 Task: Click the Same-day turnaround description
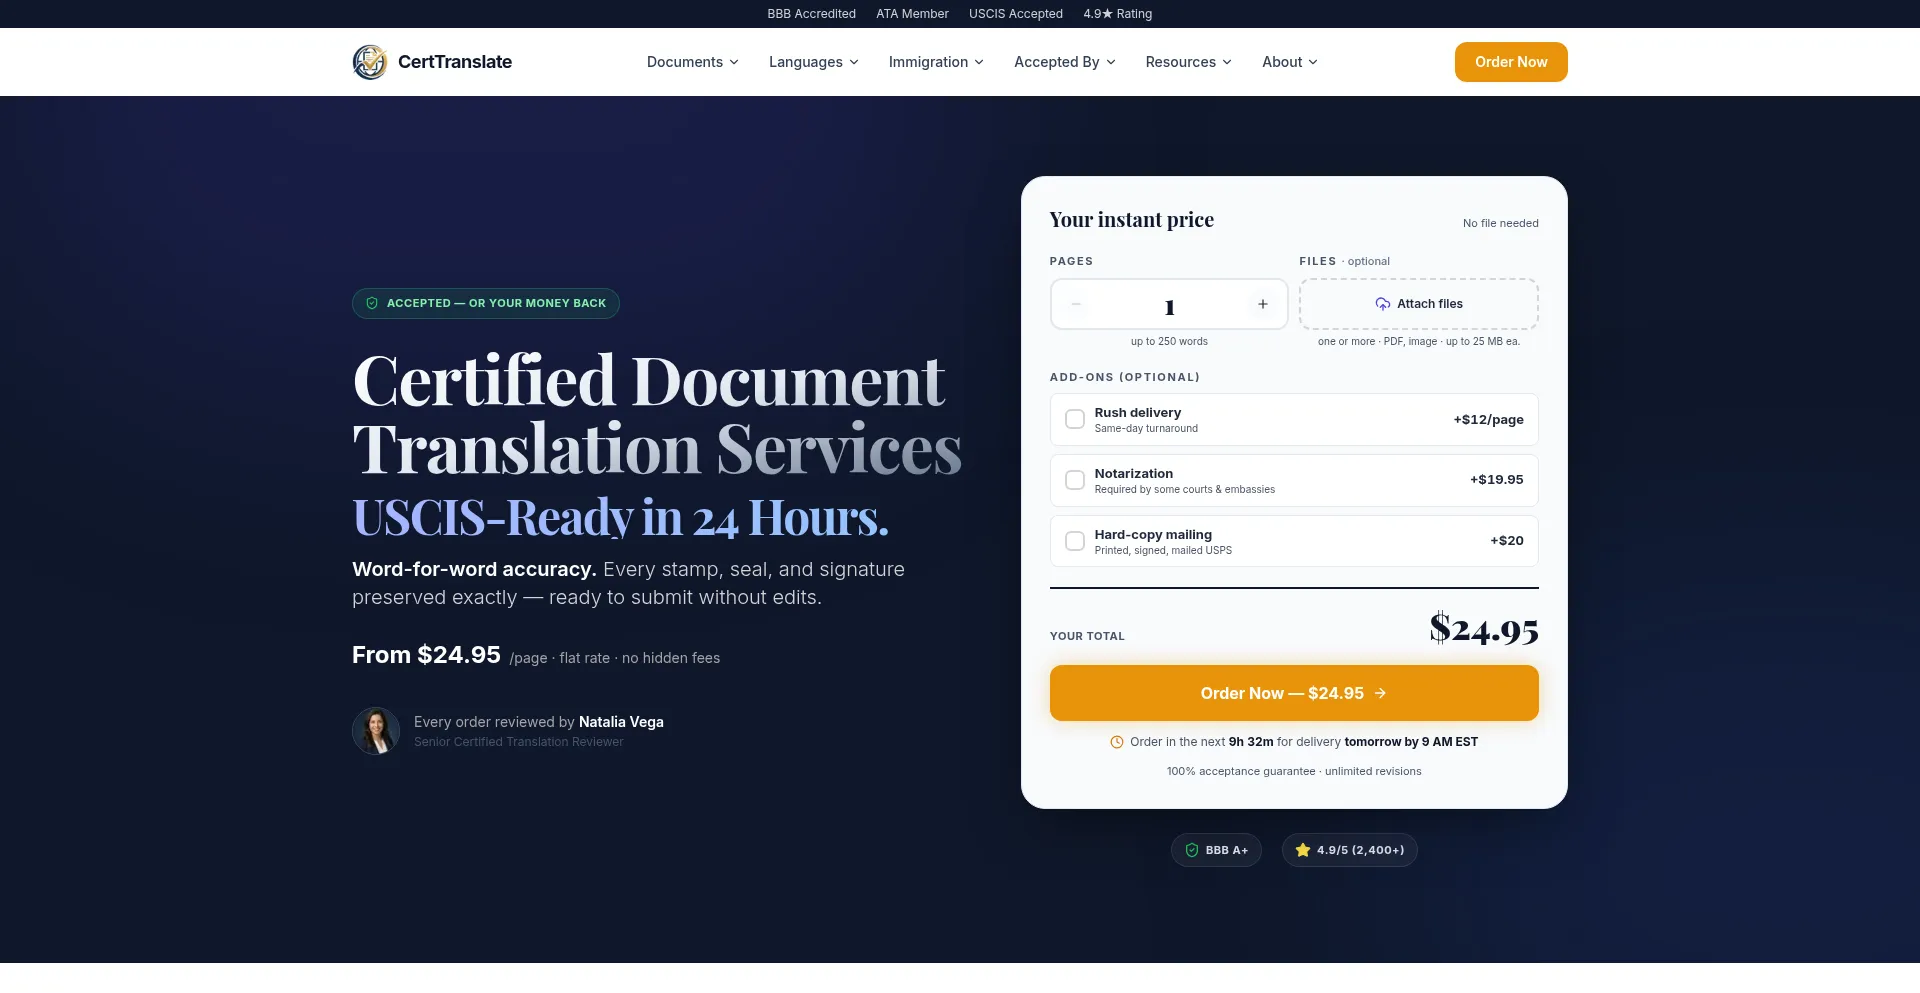[1146, 429]
